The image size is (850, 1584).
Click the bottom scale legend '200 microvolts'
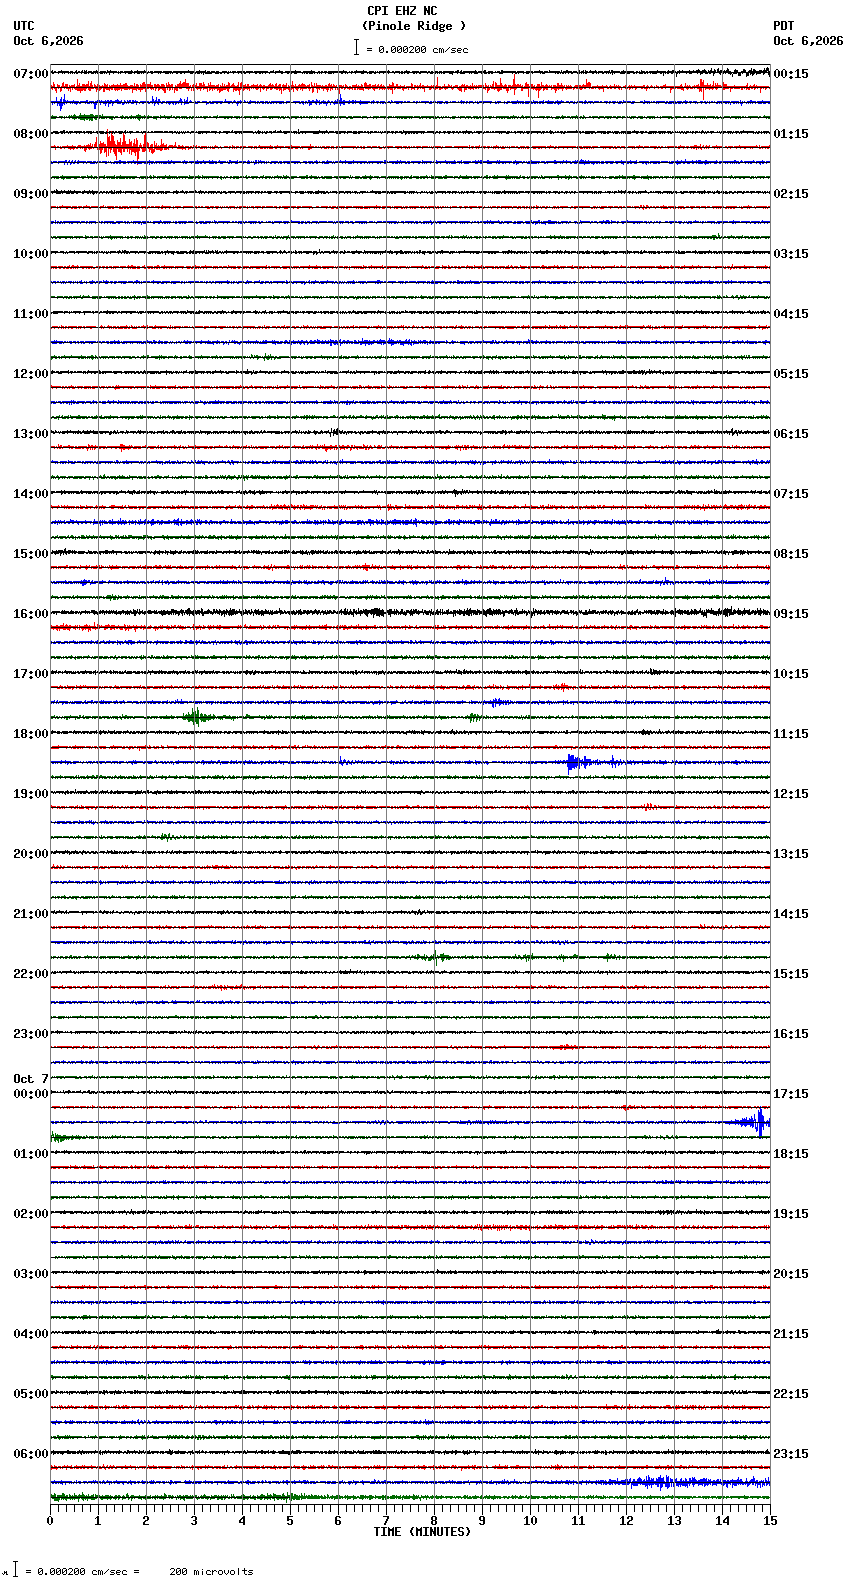[x=211, y=1572]
